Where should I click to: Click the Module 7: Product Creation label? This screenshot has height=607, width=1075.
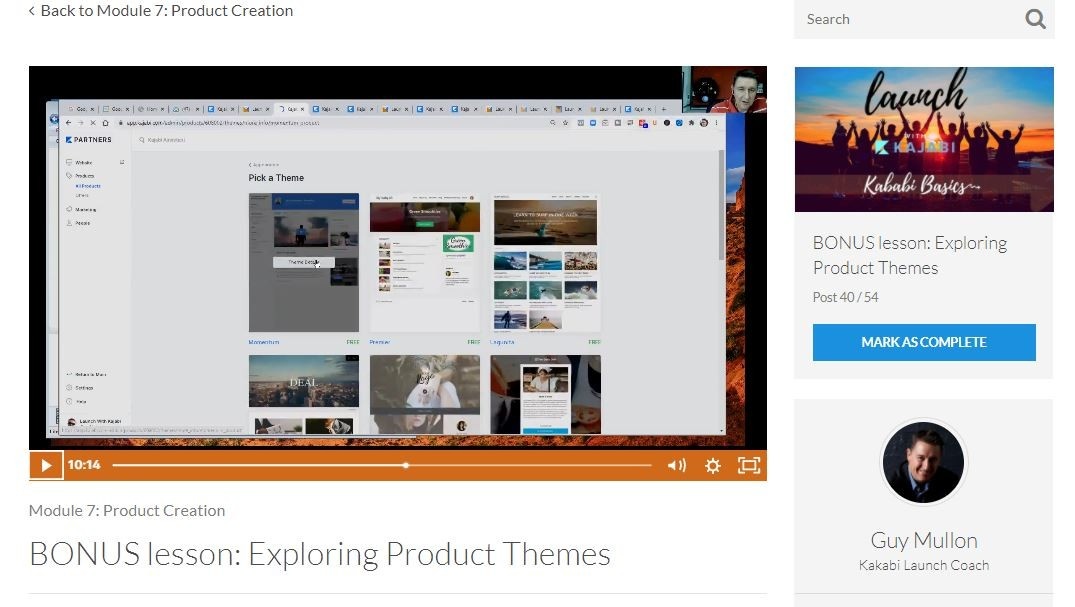coord(127,510)
